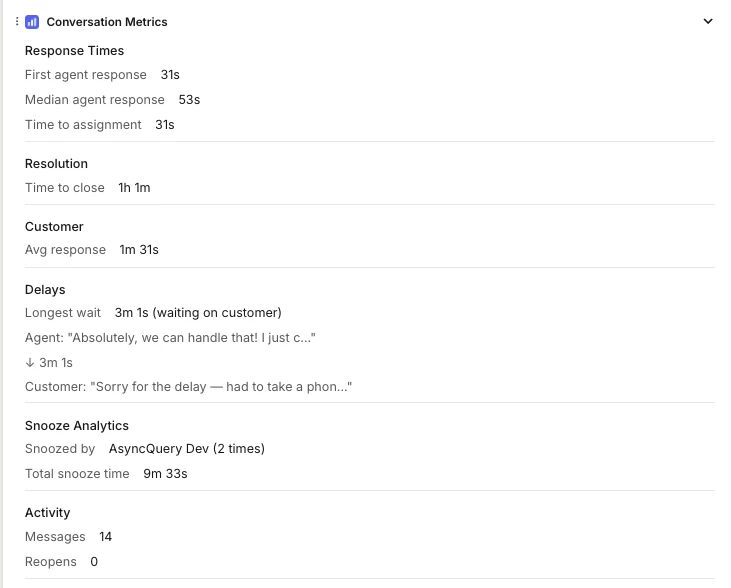Image resolution: width=731 pixels, height=588 pixels.
Task: Click the First agent response value 31s
Action: pos(170,75)
